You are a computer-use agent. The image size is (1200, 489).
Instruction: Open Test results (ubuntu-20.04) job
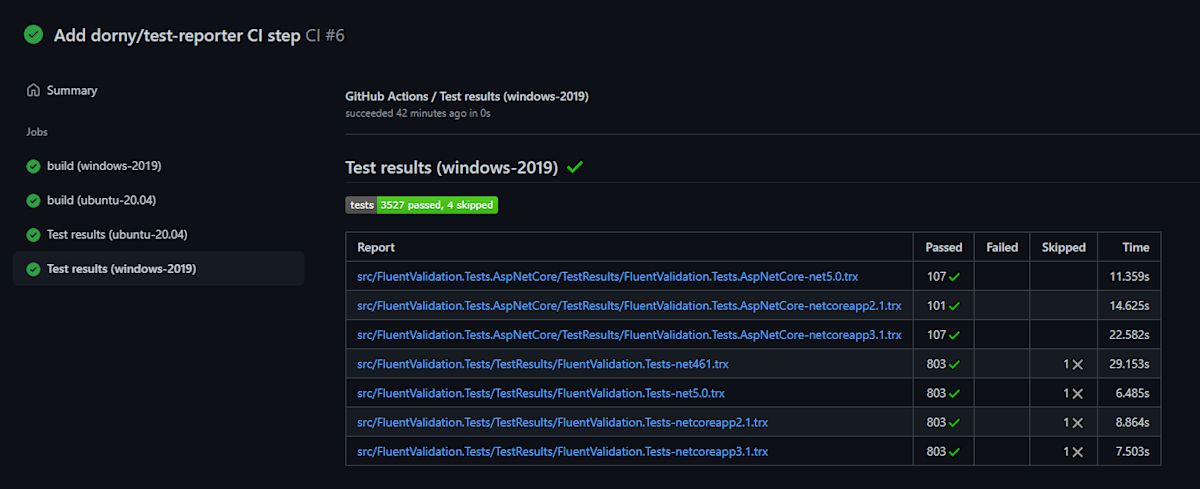pyautogui.click(x=117, y=235)
